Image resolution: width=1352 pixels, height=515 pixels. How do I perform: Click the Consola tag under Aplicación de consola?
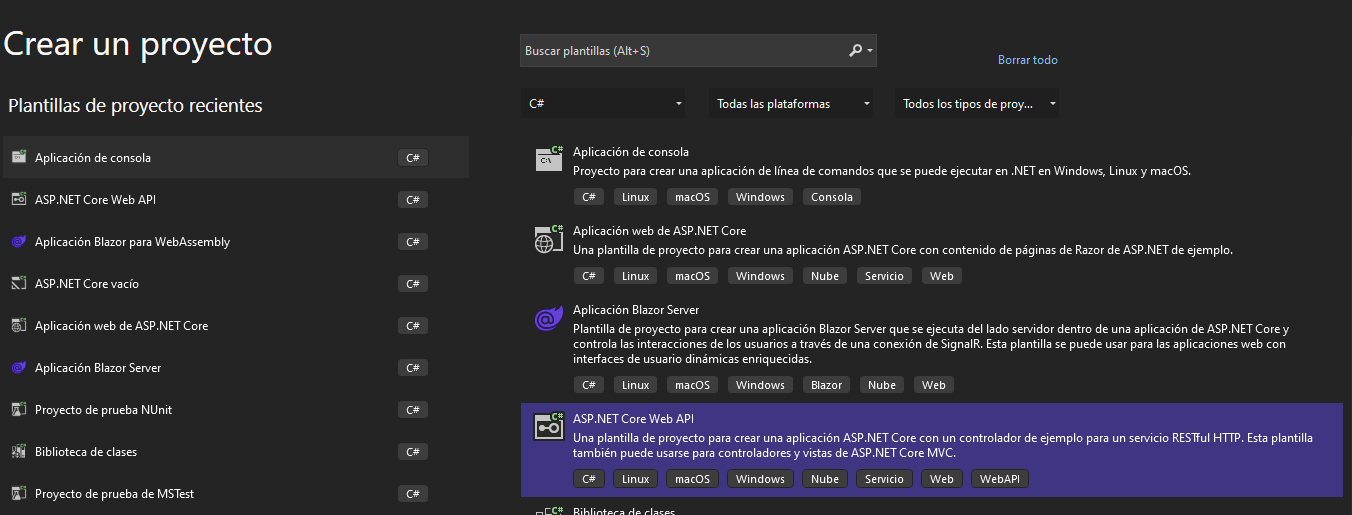832,197
